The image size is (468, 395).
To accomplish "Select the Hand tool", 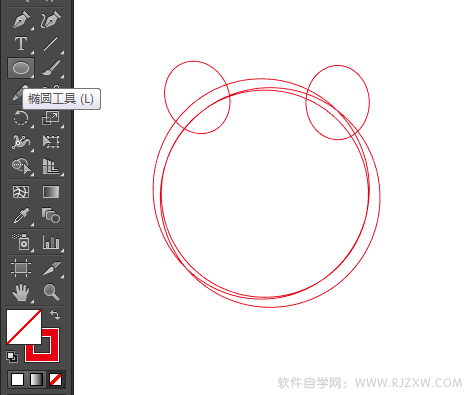I will 21,293.
